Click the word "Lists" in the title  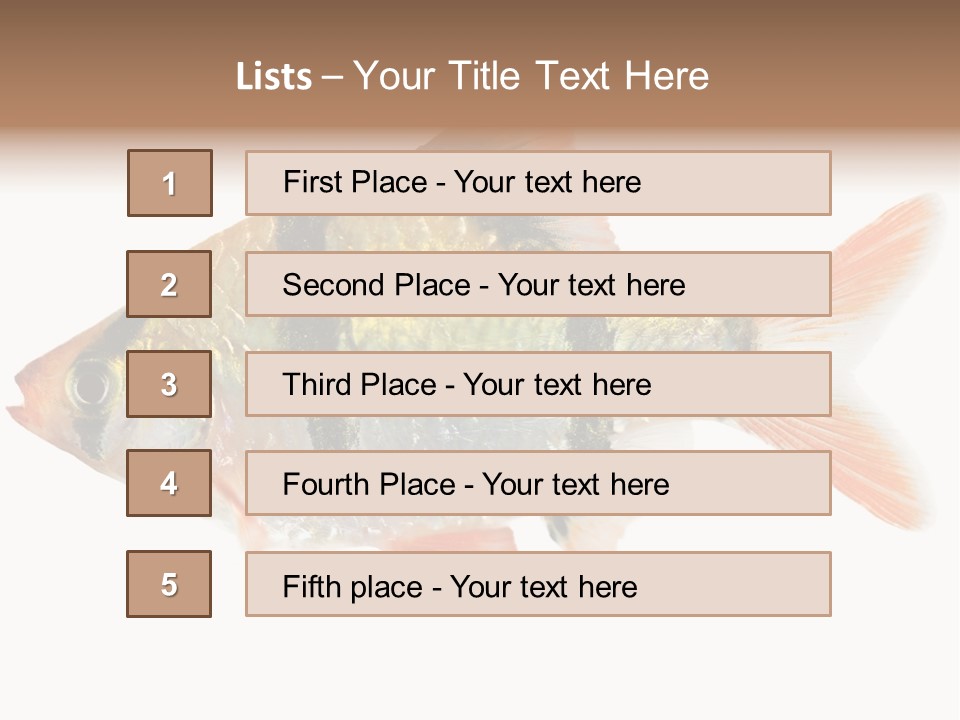click(273, 77)
